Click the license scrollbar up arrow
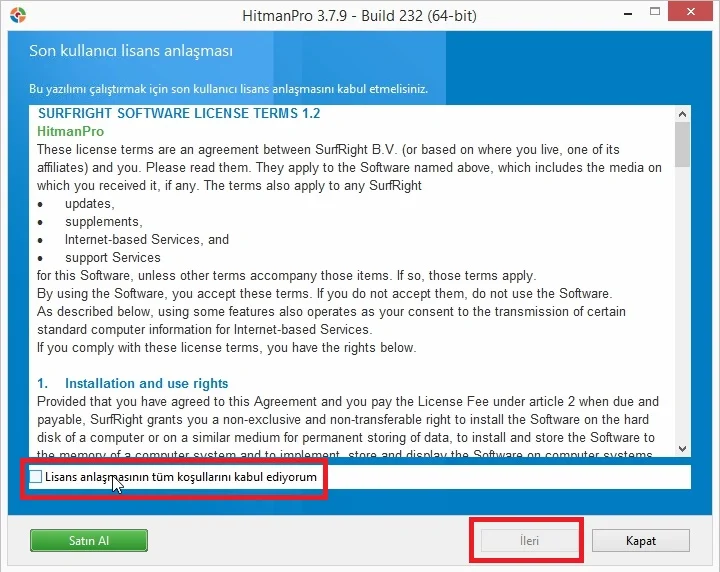Image resolution: width=720 pixels, height=572 pixels. pos(682,113)
